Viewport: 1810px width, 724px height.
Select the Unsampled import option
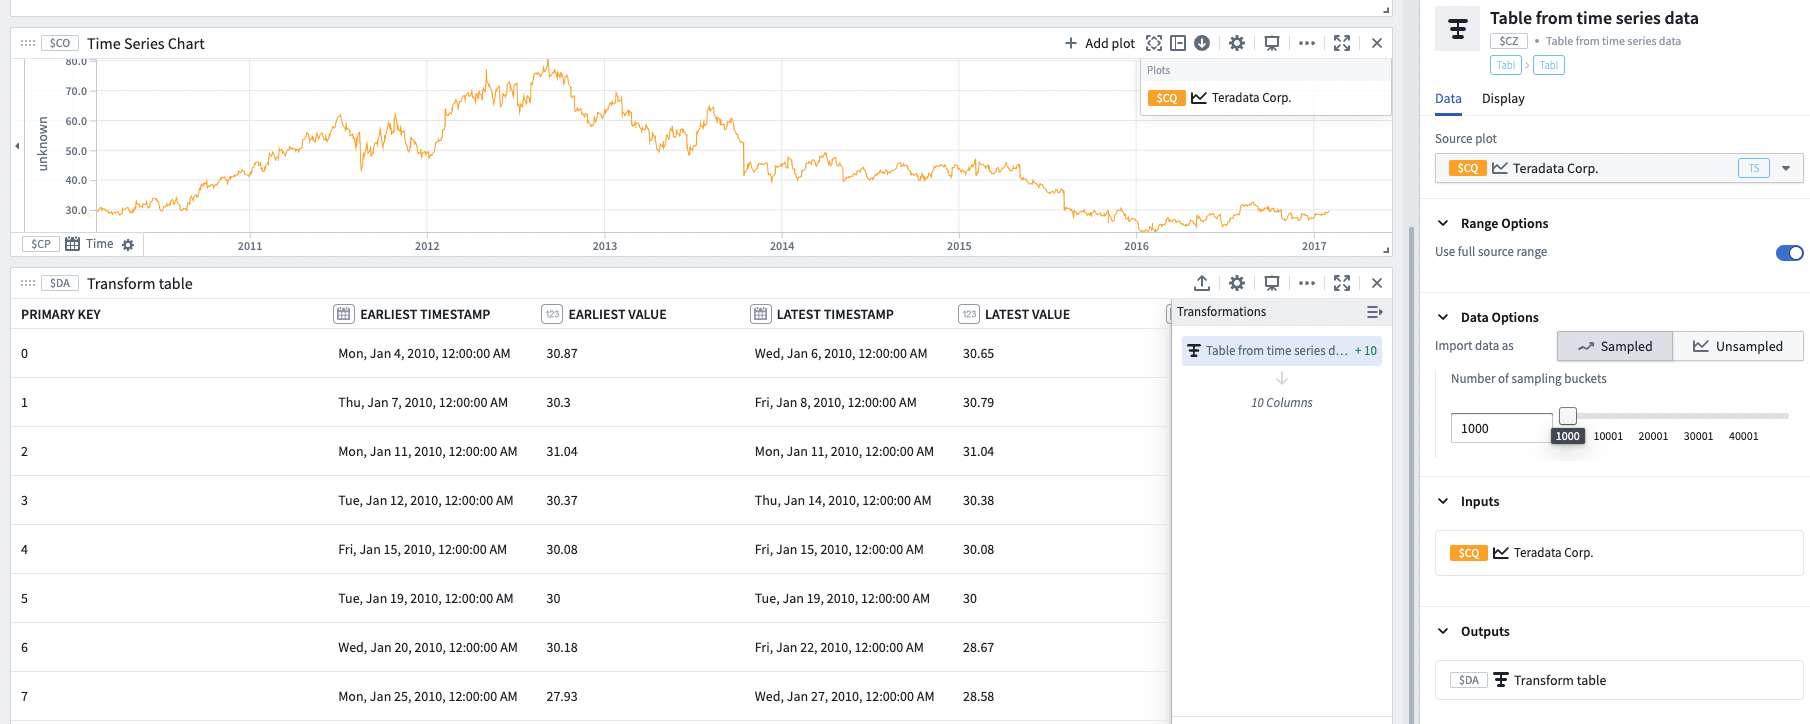(x=1738, y=346)
